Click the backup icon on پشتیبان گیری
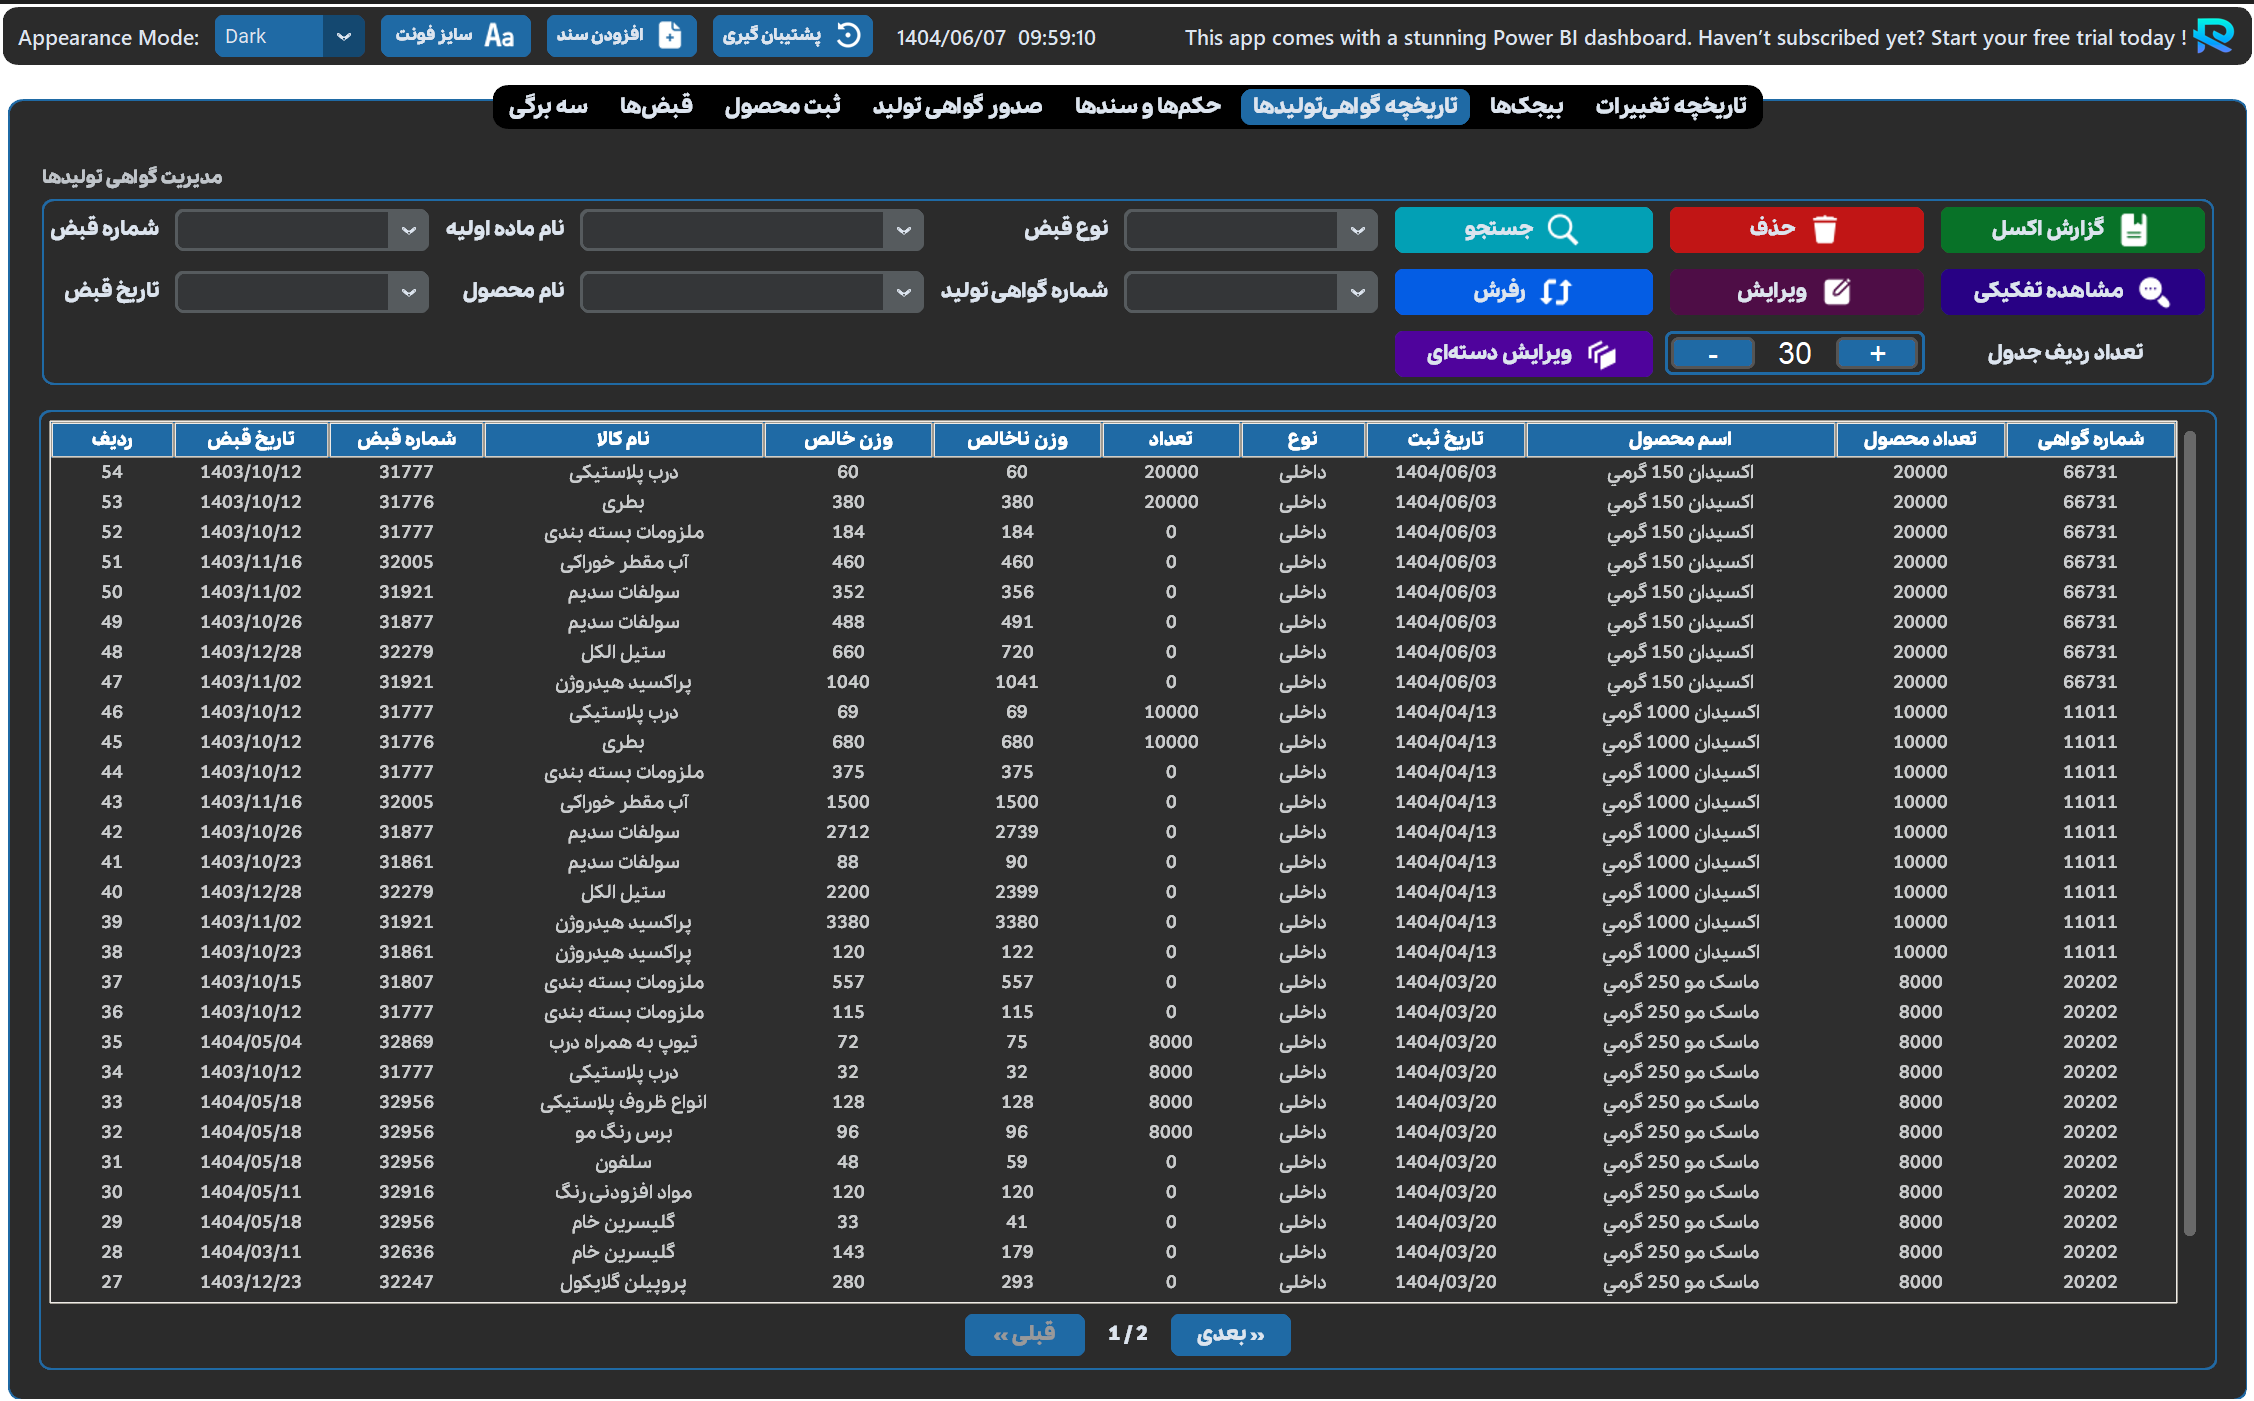This screenshot has width=2254, height=1401. pyautogui.click(x=848, y=36)
